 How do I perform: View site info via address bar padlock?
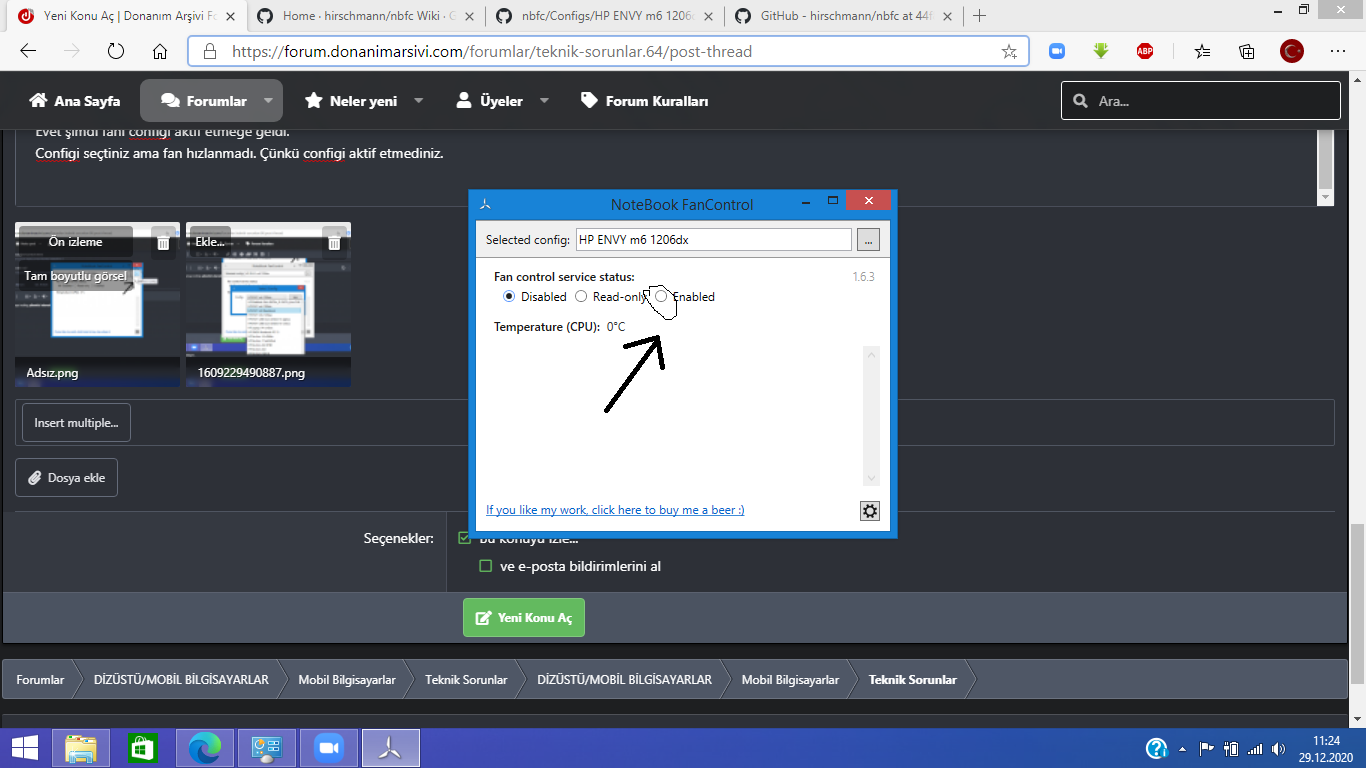[209, 52]
